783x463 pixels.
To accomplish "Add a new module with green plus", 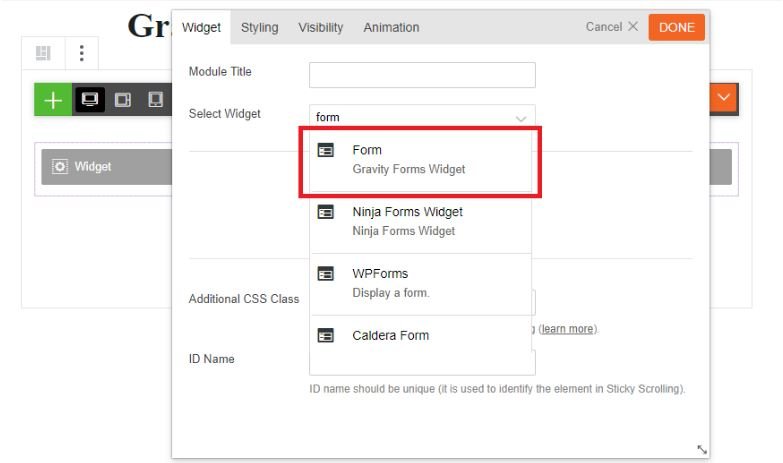I will [x=53, y=100].
